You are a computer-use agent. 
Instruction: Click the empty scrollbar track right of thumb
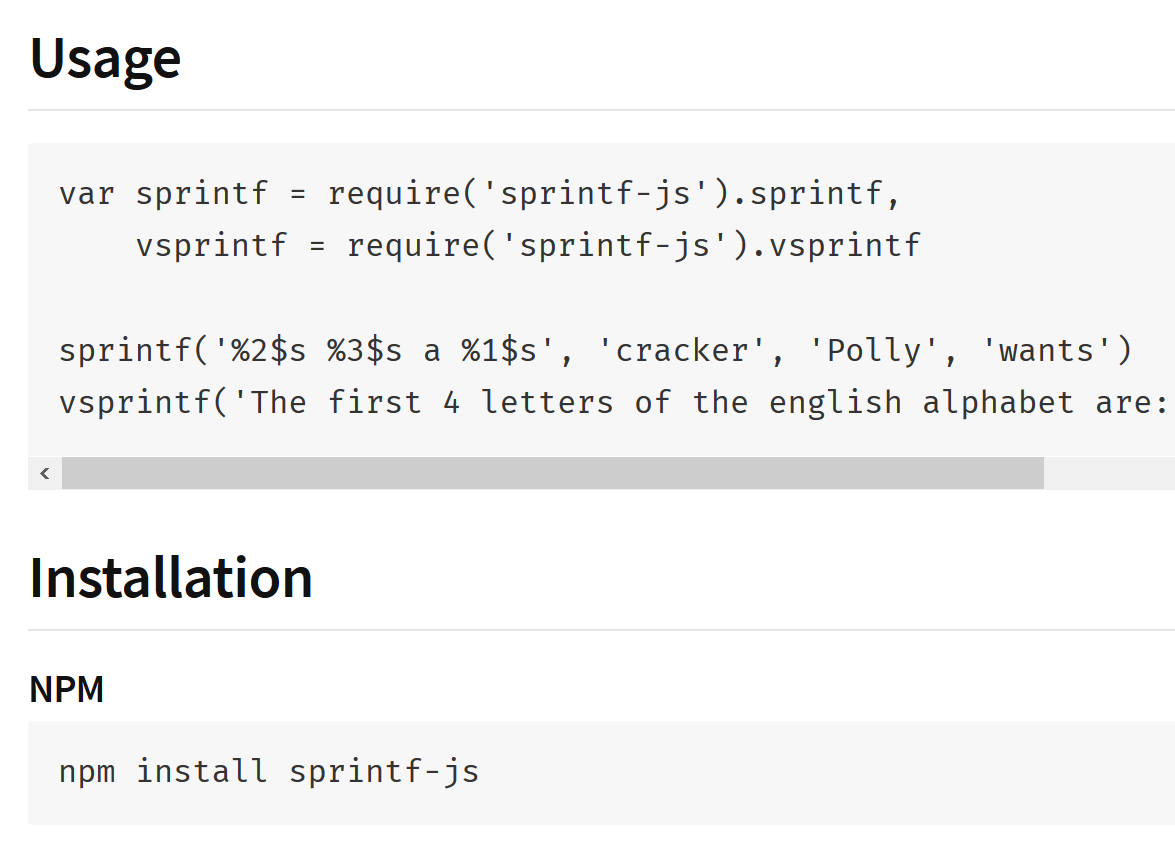1108,473
